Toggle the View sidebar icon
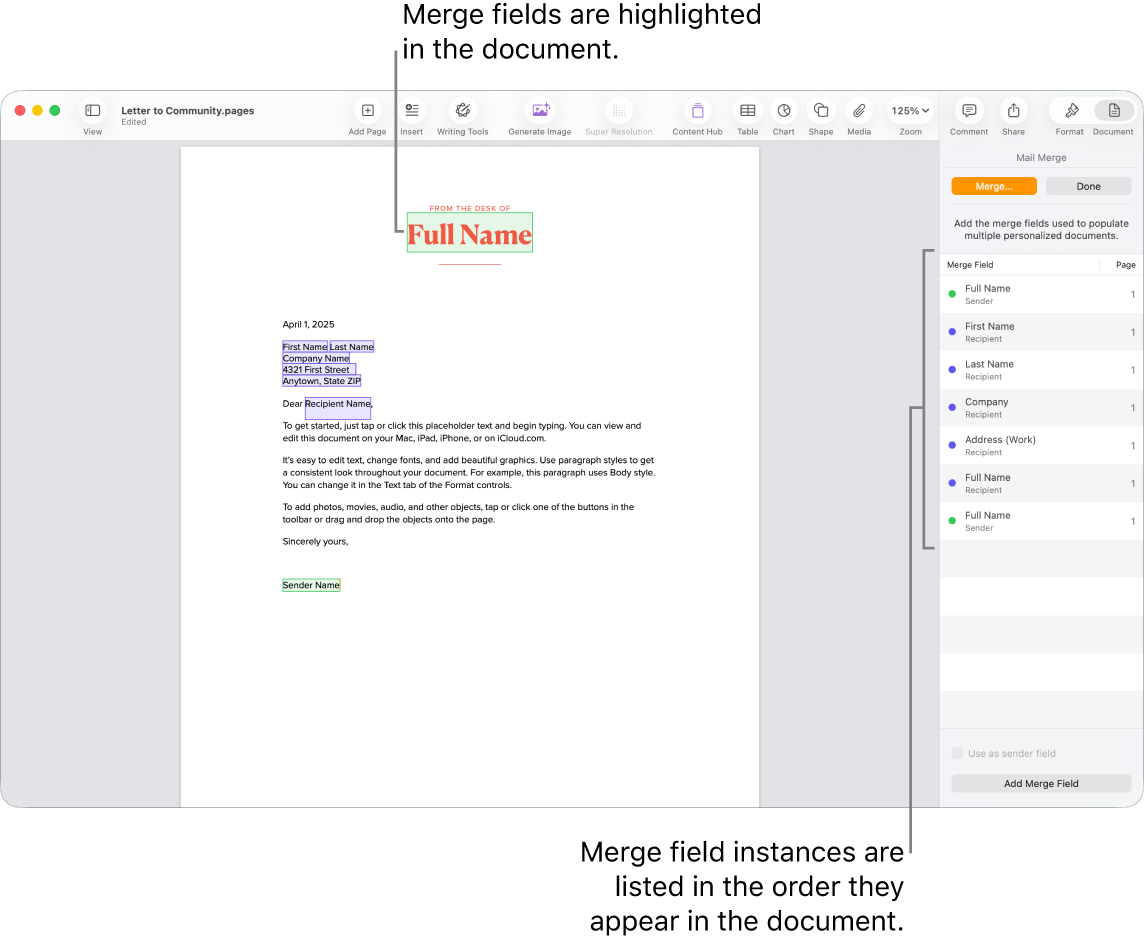 point(92,110)
